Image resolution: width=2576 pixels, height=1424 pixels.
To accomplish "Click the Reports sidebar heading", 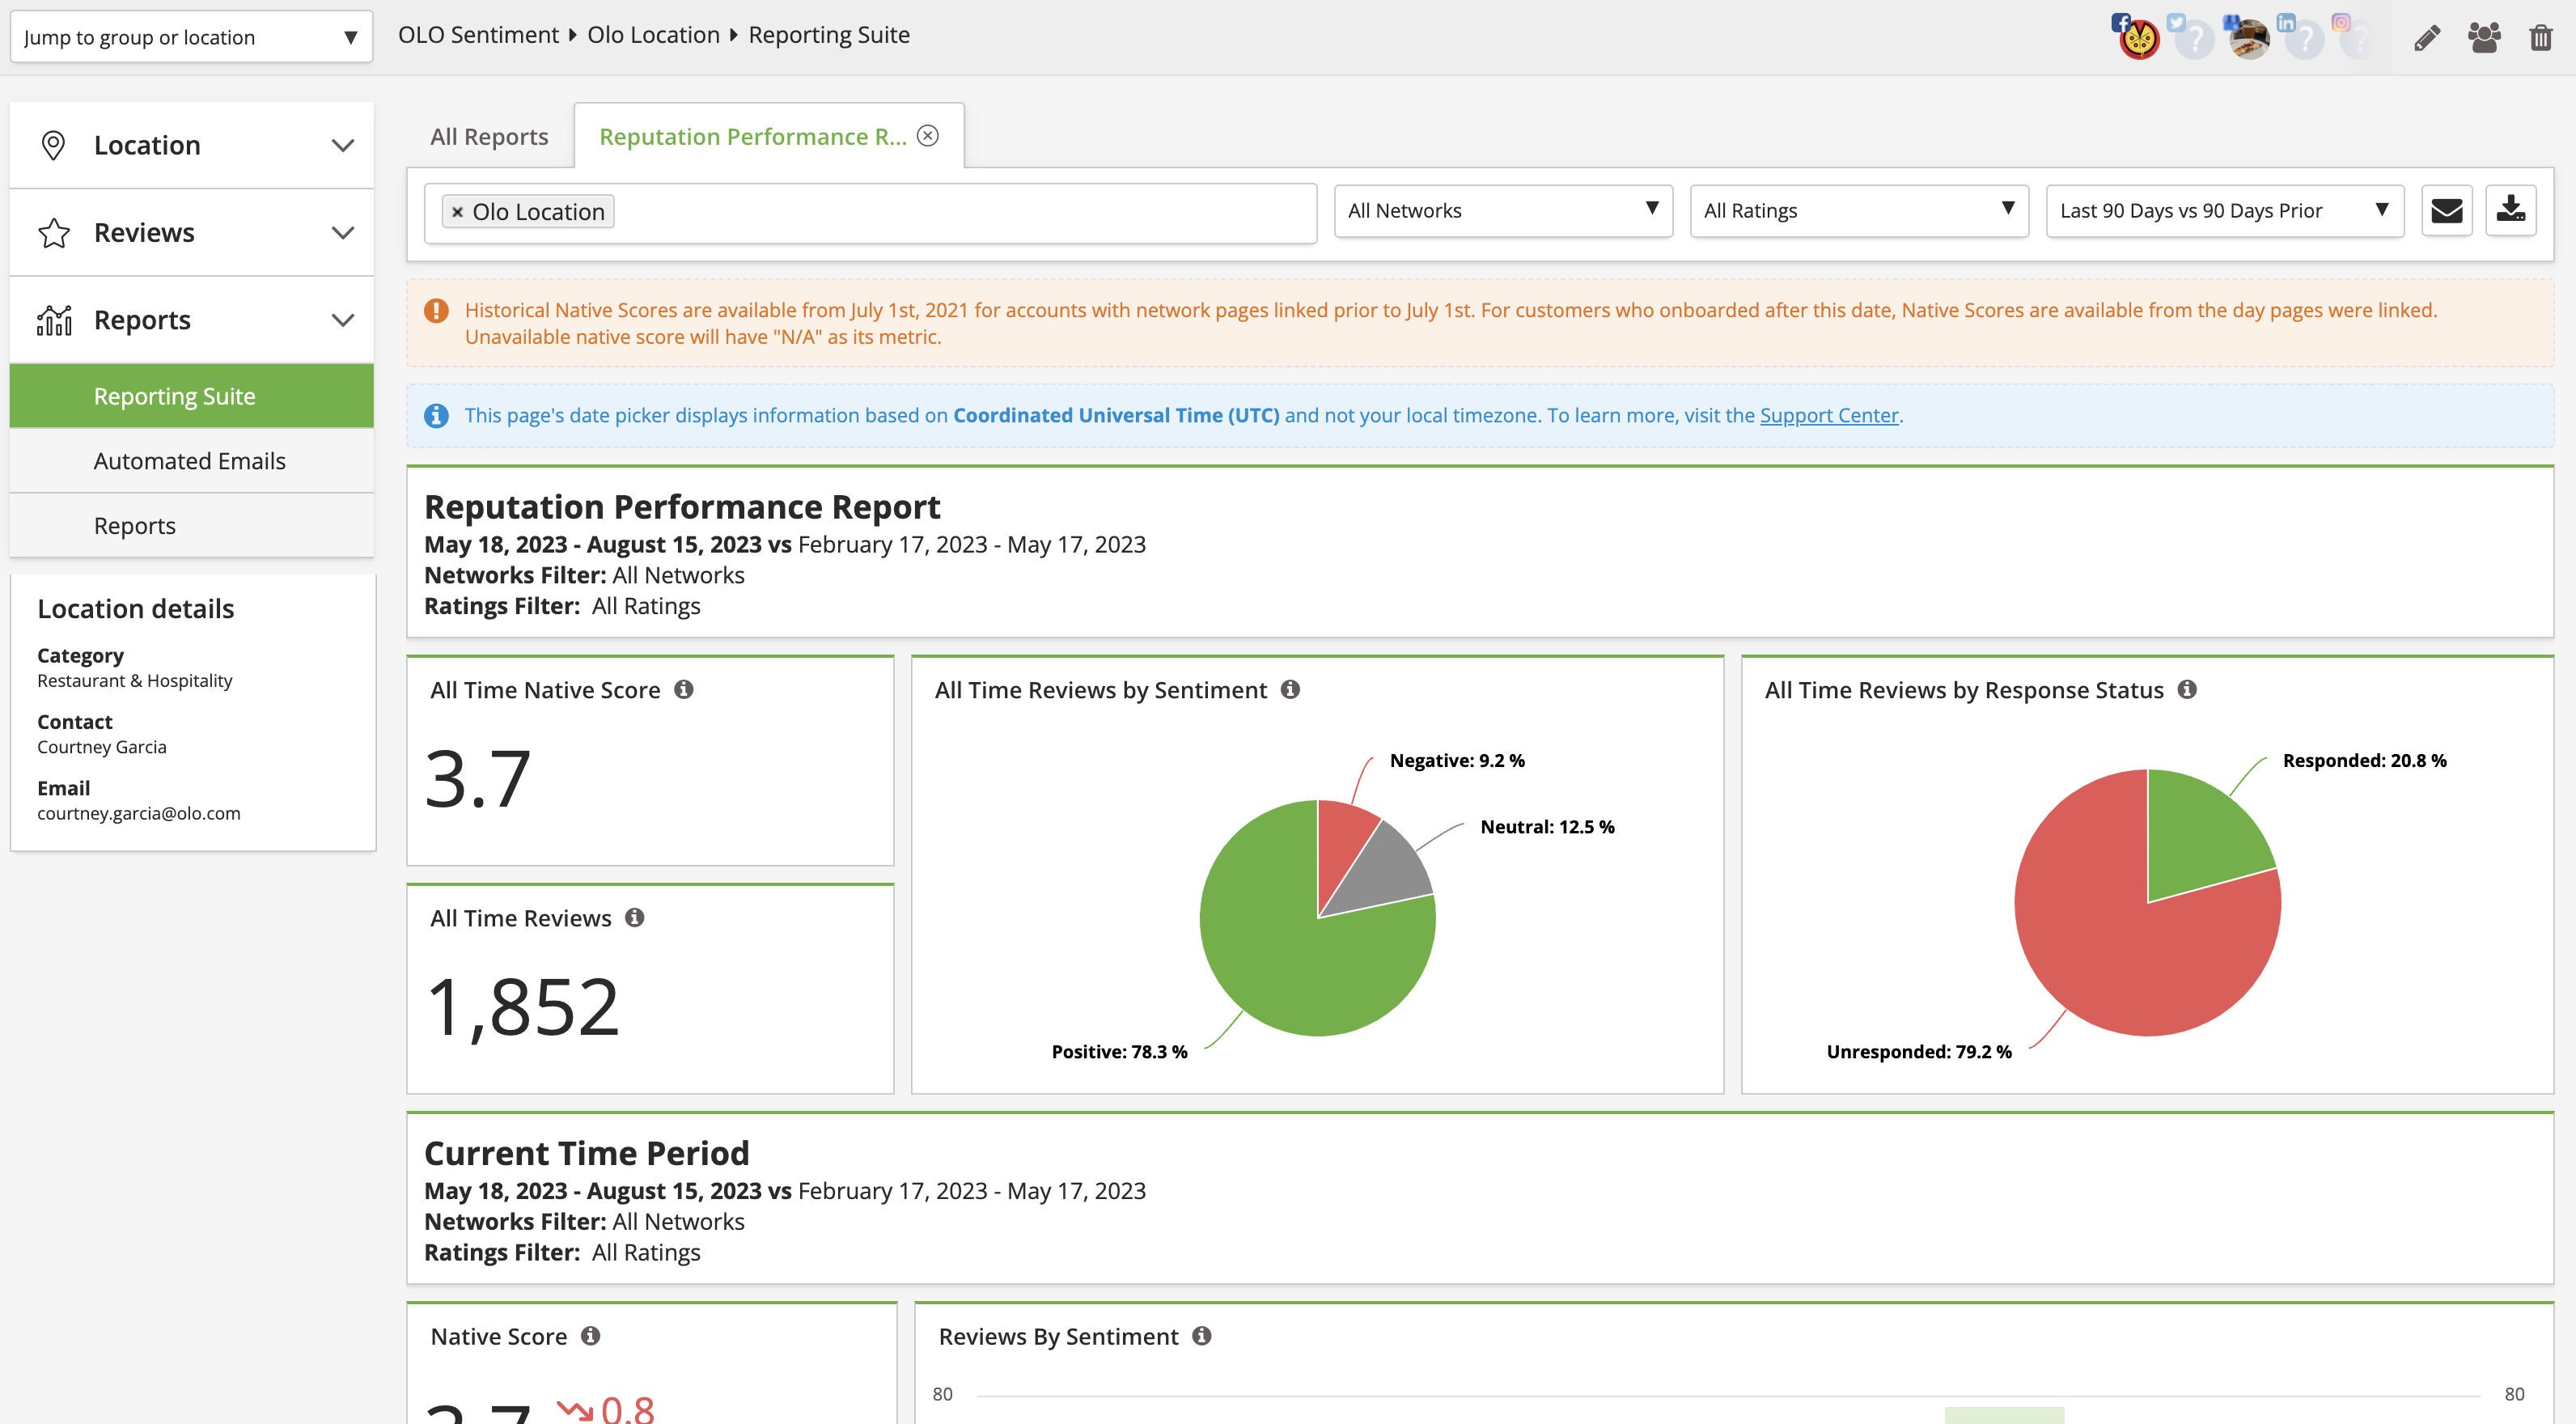I will [x=142, y=320].
